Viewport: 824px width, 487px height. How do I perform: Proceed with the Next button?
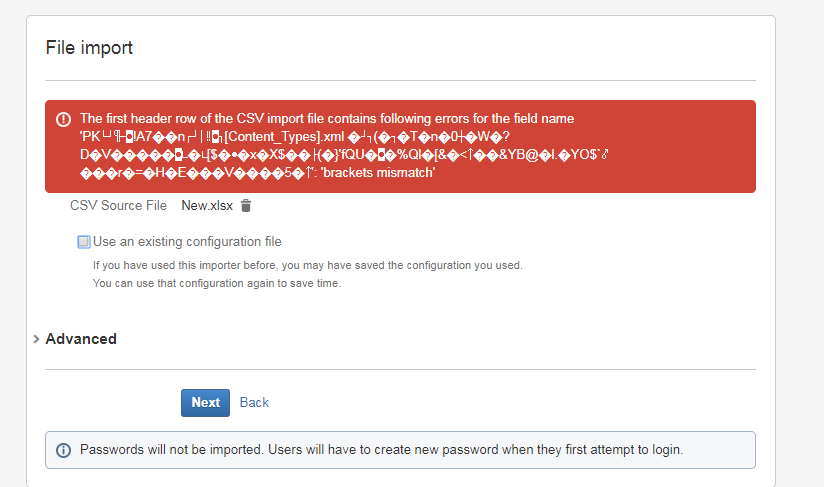point(205,403)
